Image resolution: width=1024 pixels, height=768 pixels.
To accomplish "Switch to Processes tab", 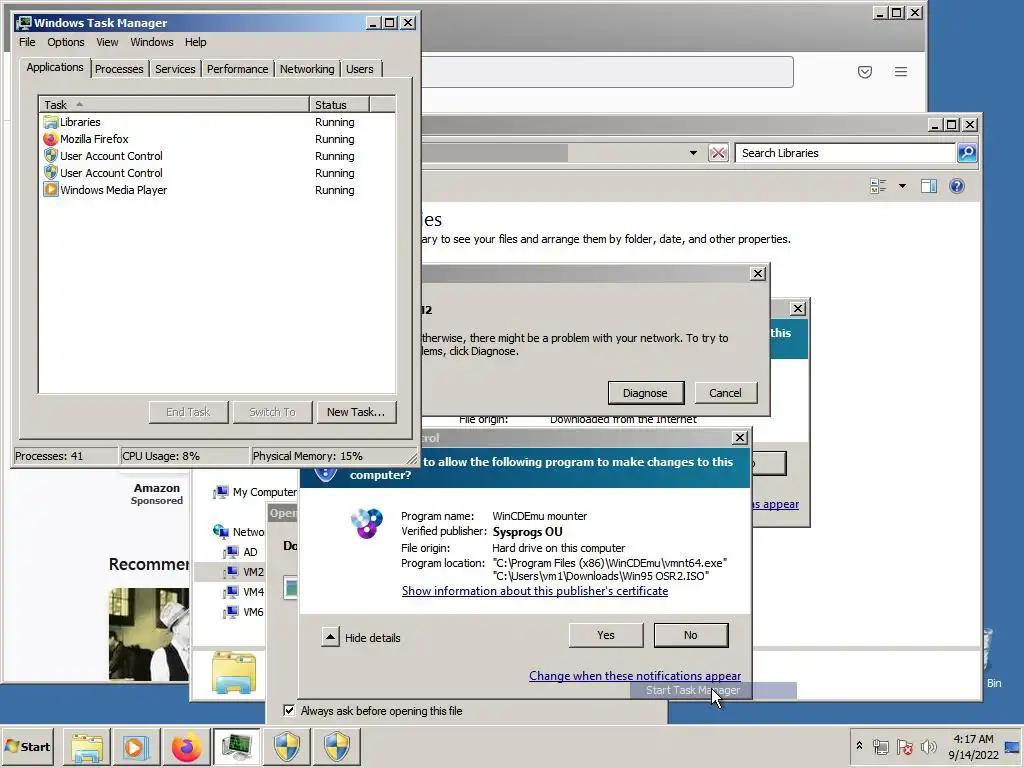I will click(119, 69).
